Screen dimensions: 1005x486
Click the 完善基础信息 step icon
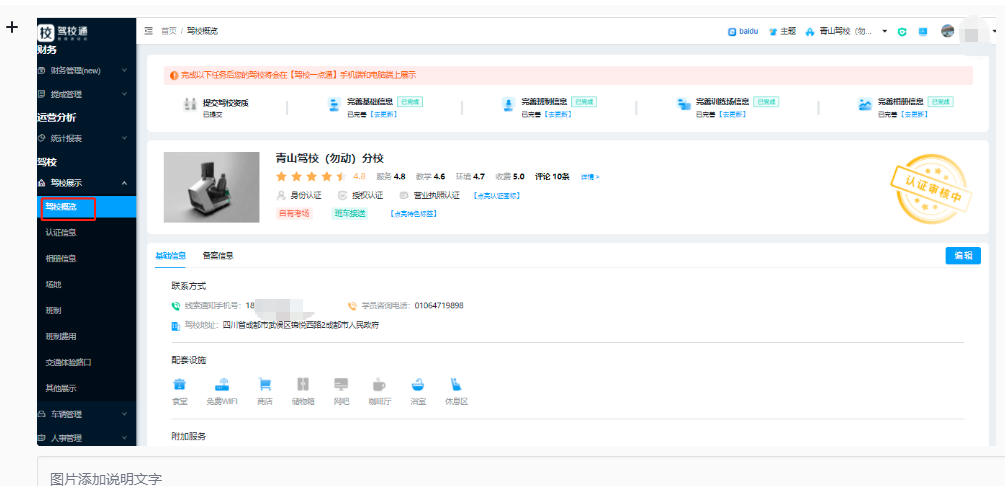(x=333, y=105)
